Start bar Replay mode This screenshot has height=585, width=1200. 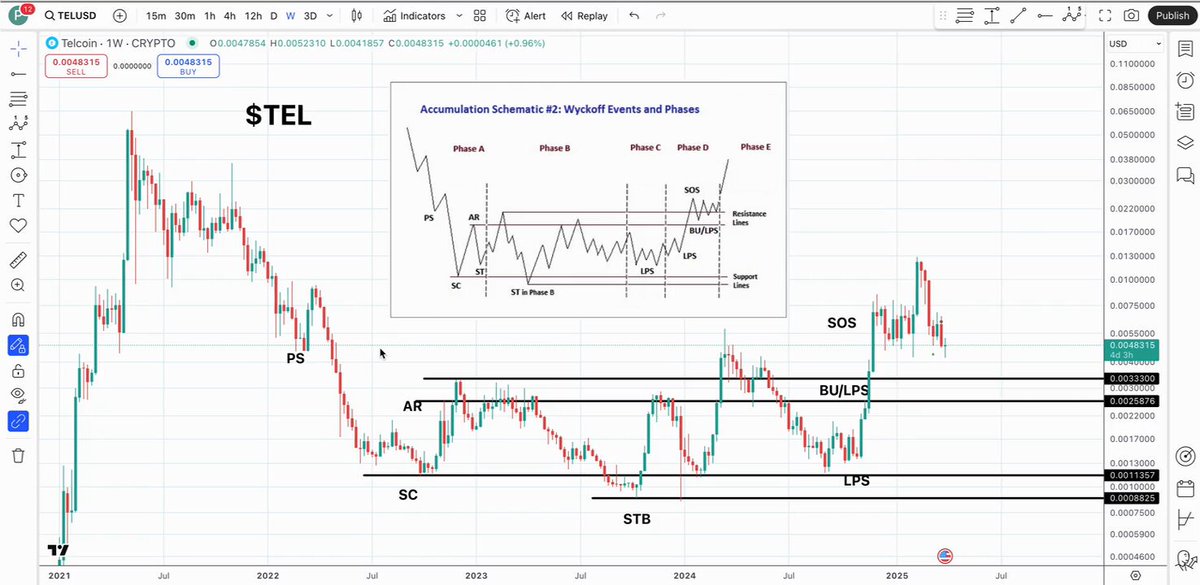click(x=584, y=16)
